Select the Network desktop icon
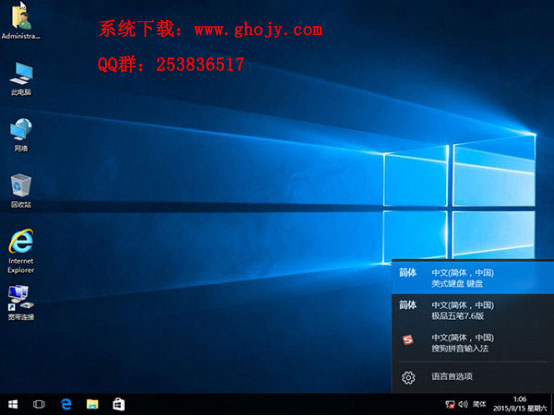 [x=21, y=135]
